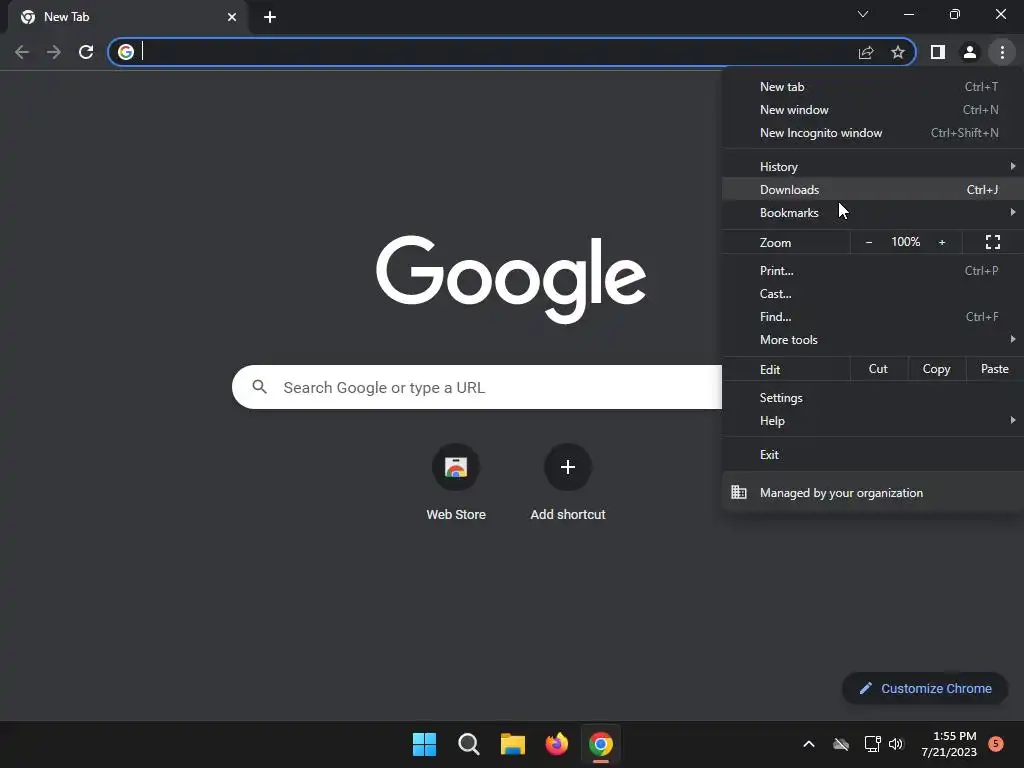The height and width of the screenshot is (768, 1024).
Task: Click the three-dot Chrome menu button
Action: click(1002, 52)
